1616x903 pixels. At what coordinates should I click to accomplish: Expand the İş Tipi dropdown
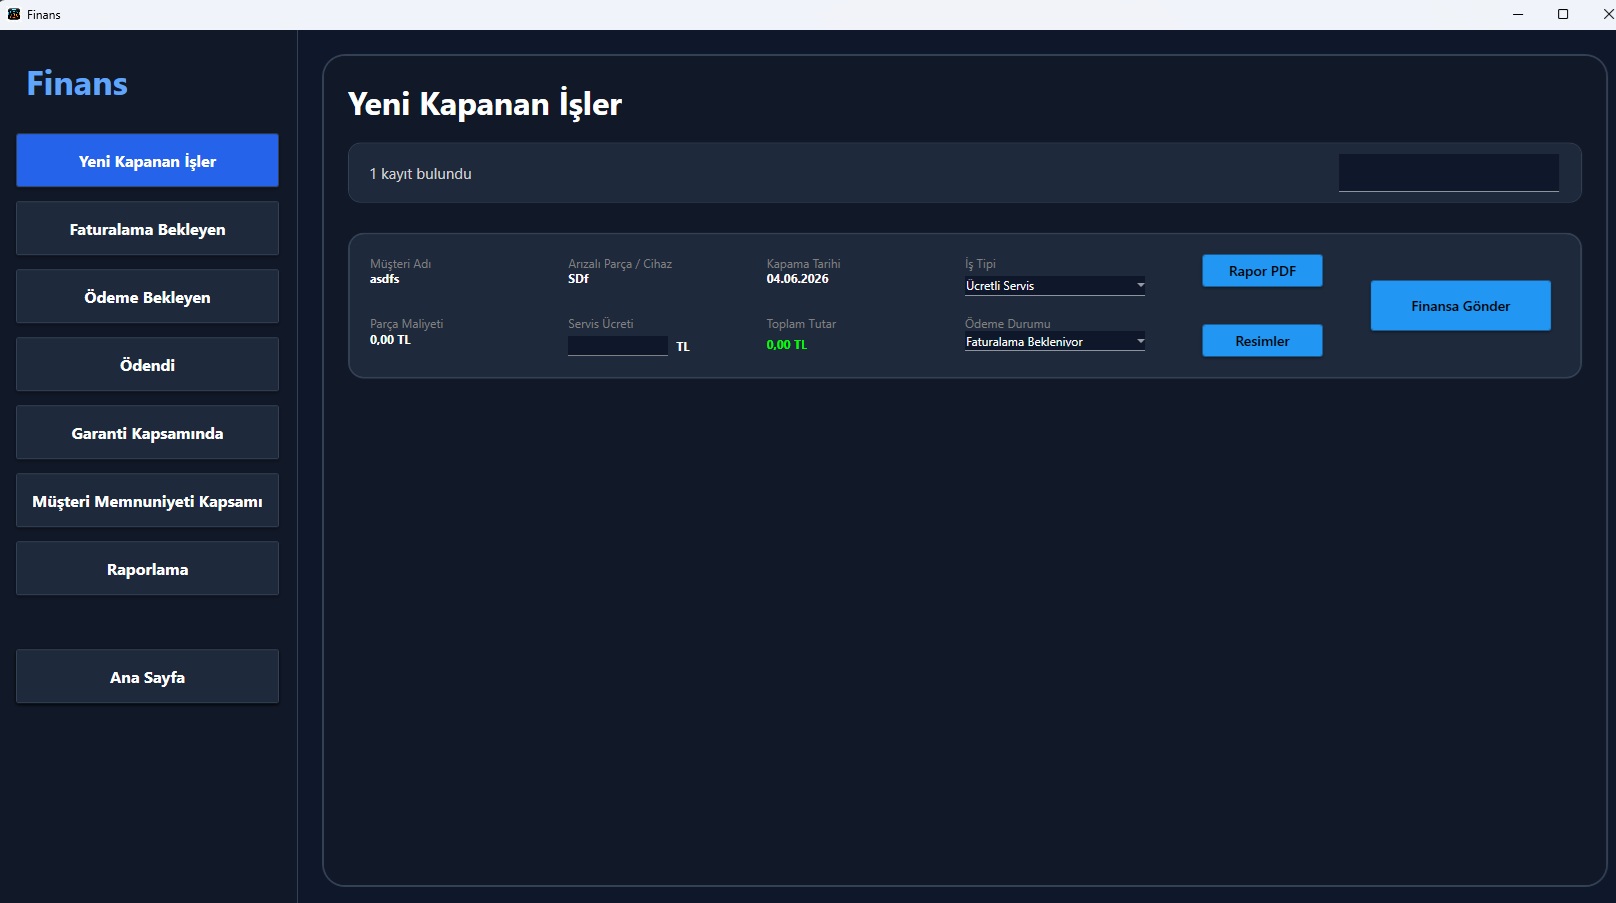tap(1055, 286)
